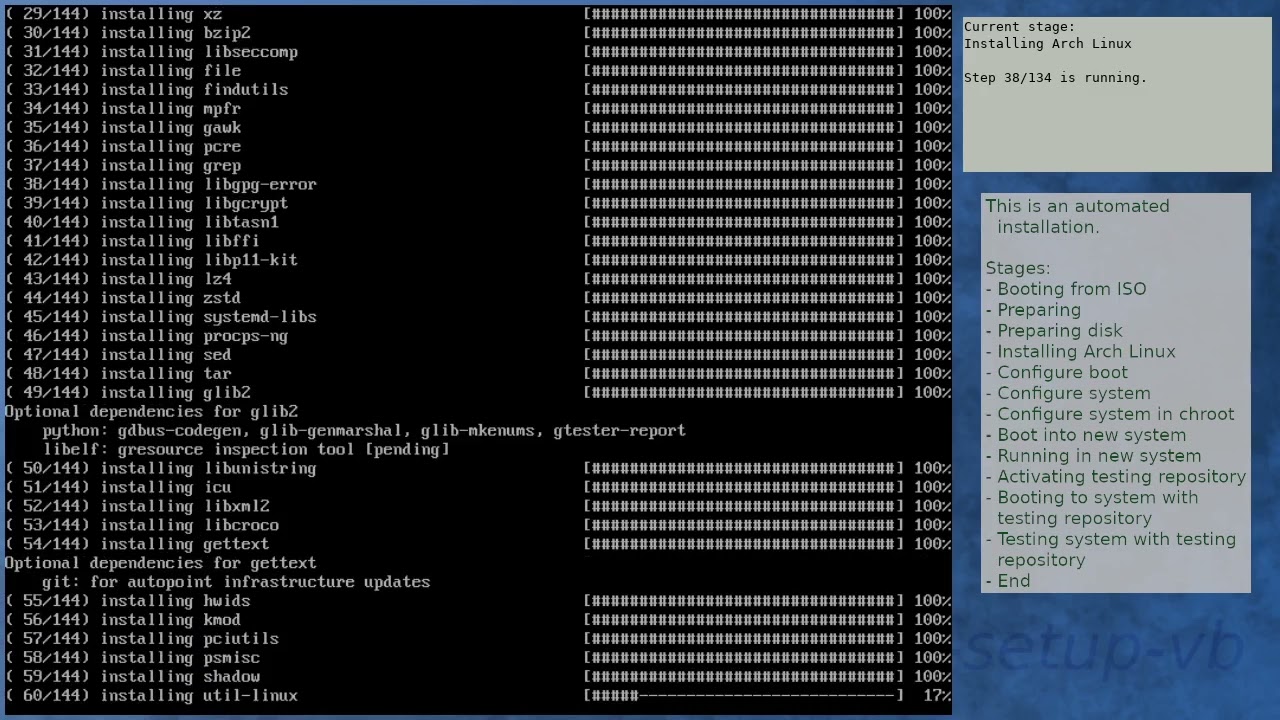Viewport: 1280px width, 720px height.
Task: Click 'Optional dependencies for glib2' text
Action: coord(151,412)
